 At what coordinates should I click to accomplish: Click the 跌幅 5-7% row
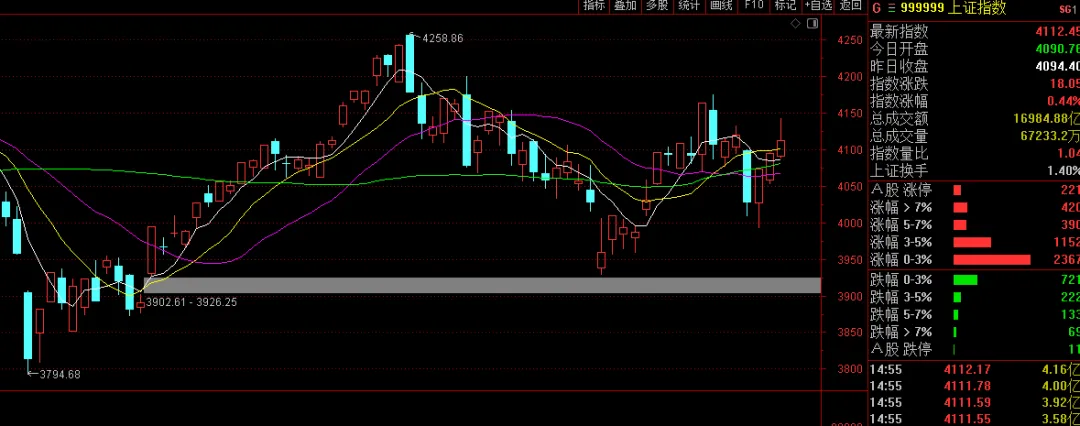(974, 315)
